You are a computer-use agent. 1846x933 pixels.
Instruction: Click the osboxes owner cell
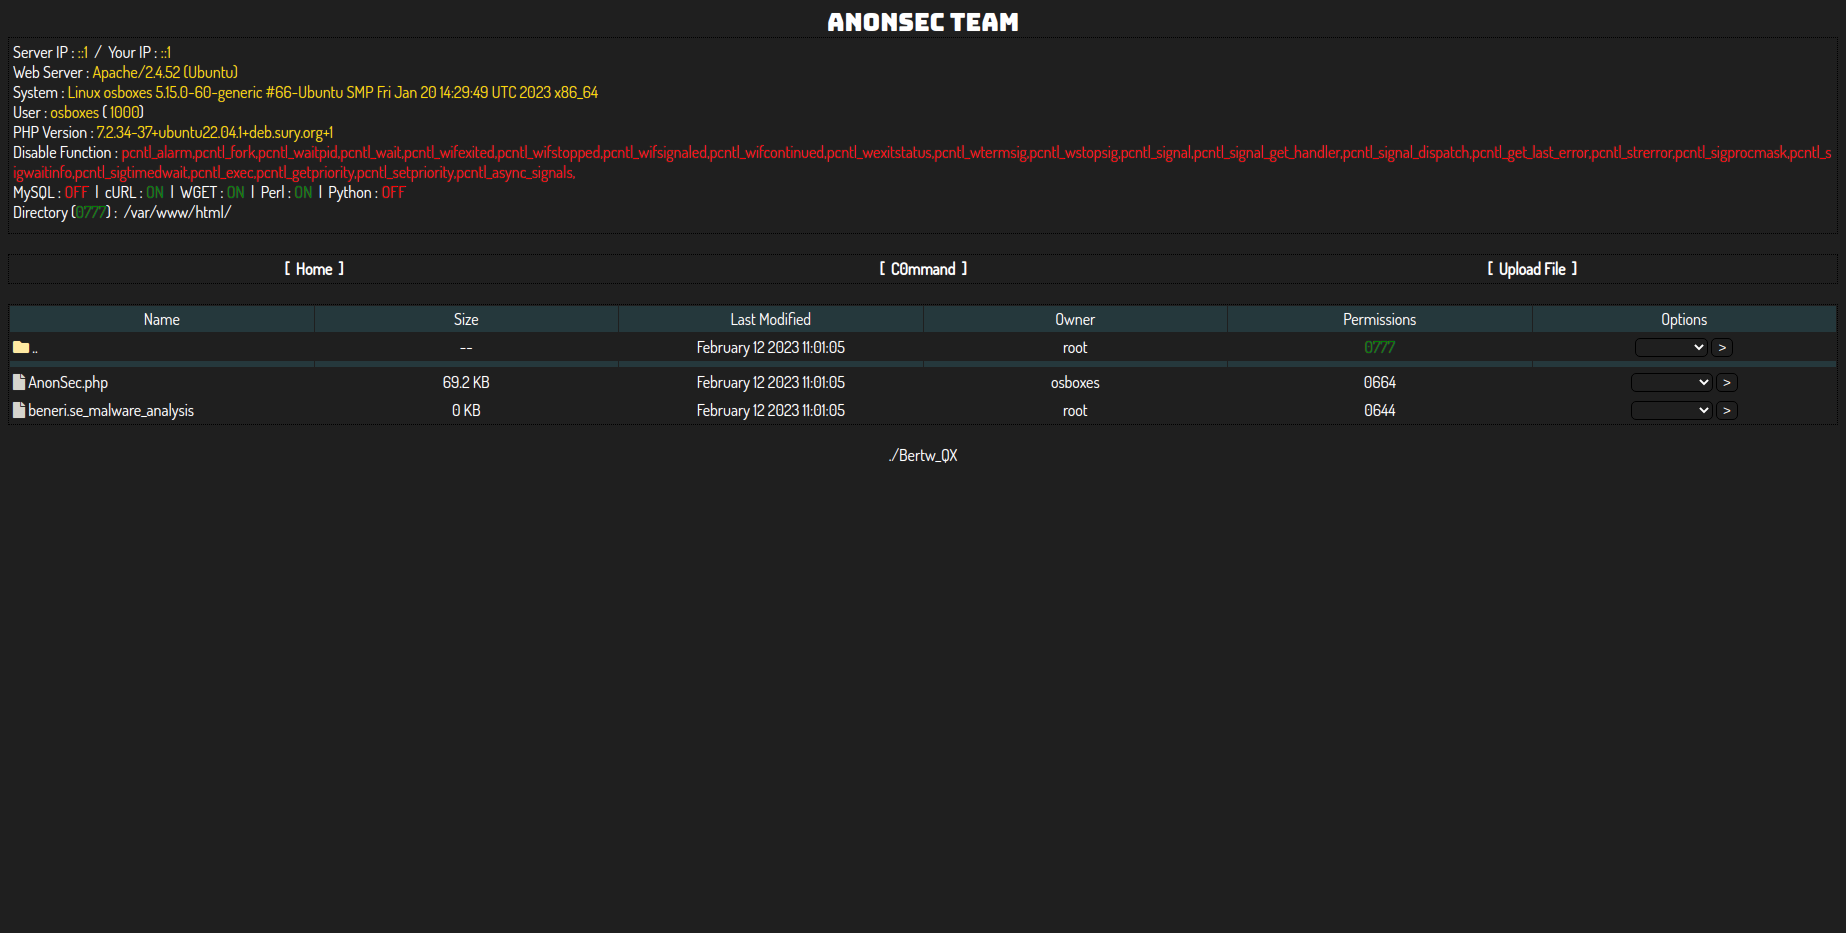click(1075, 382)
